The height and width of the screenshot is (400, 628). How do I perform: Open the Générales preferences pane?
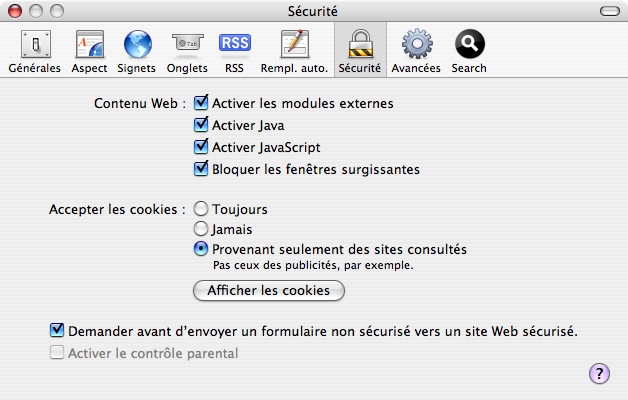click(35, 51)
